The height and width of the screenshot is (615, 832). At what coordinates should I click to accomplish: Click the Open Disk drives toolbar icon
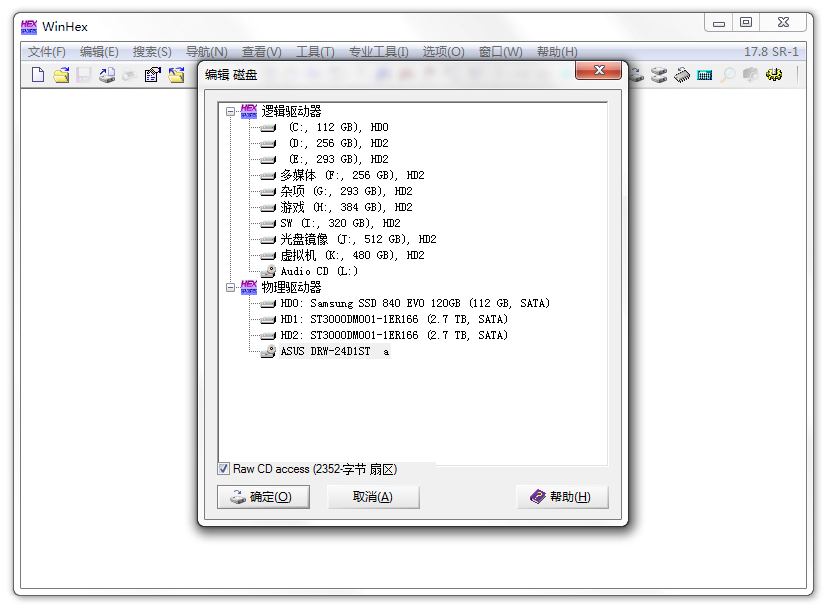click(x=659, y=75)
